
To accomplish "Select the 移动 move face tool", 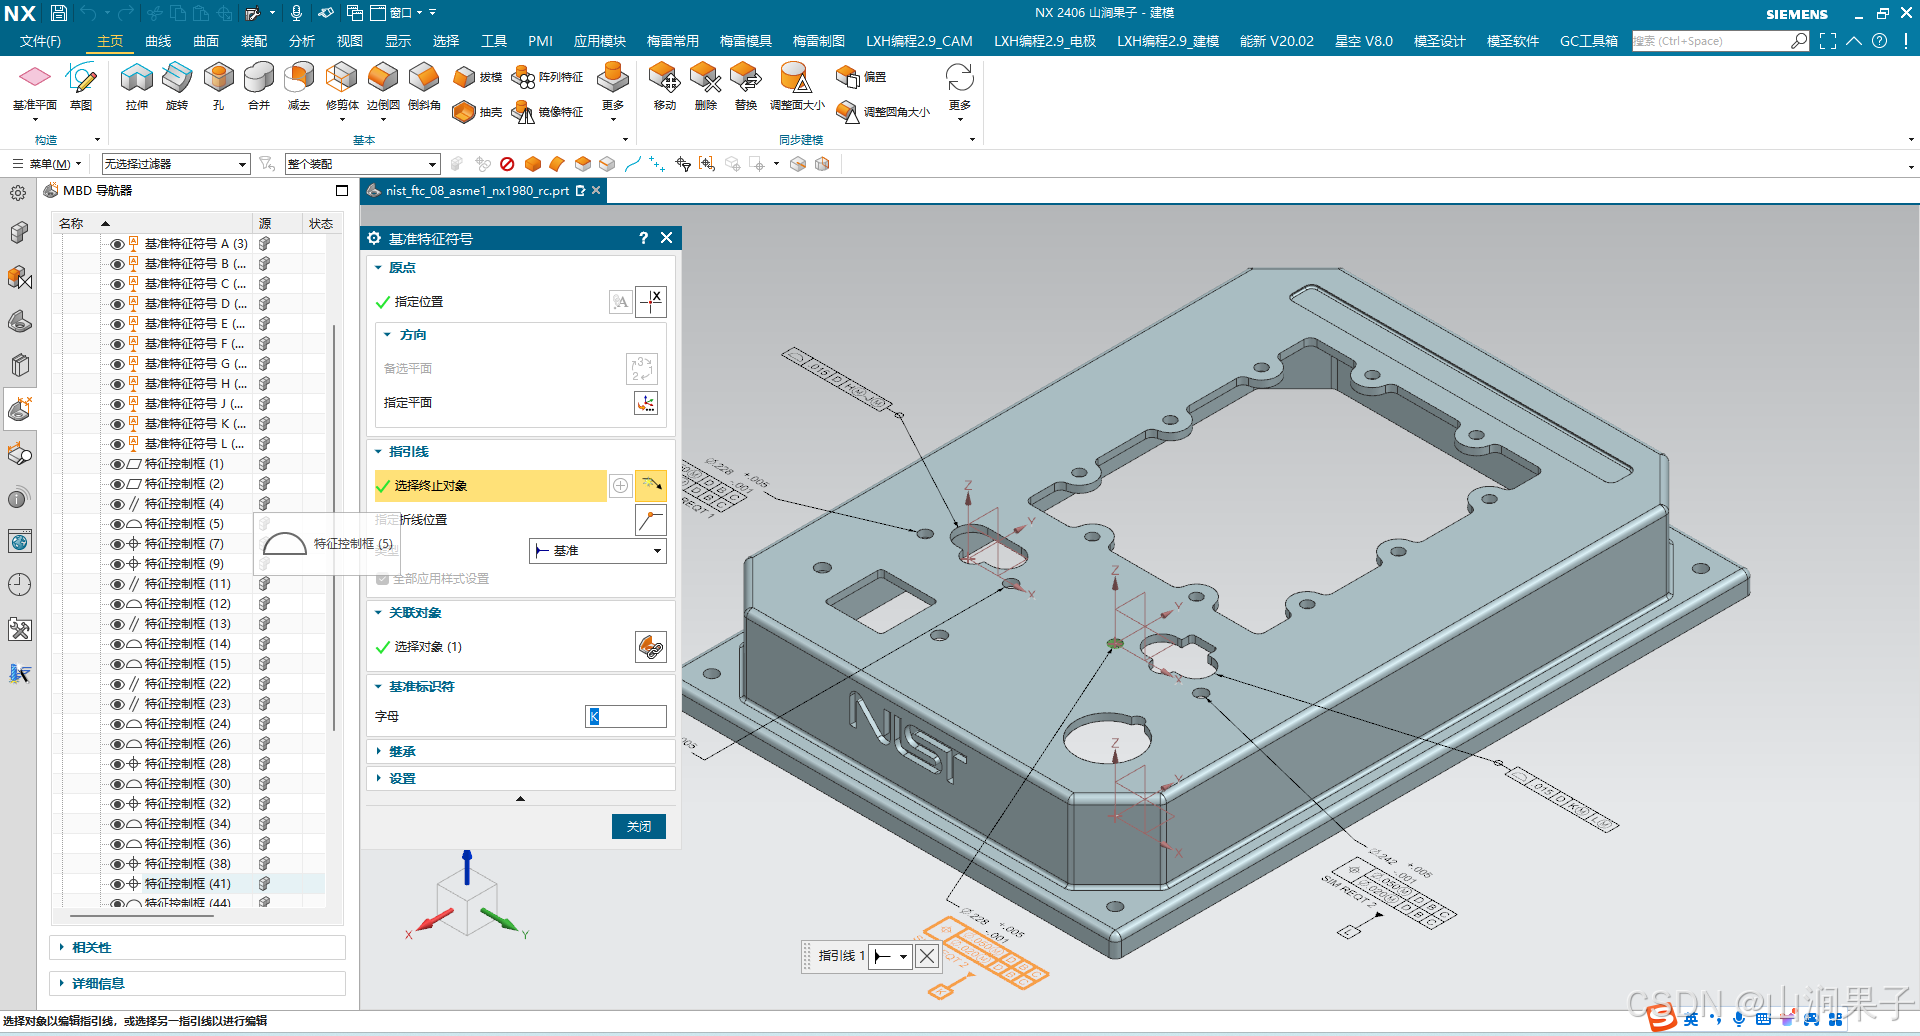I will [x=664, y=86].
